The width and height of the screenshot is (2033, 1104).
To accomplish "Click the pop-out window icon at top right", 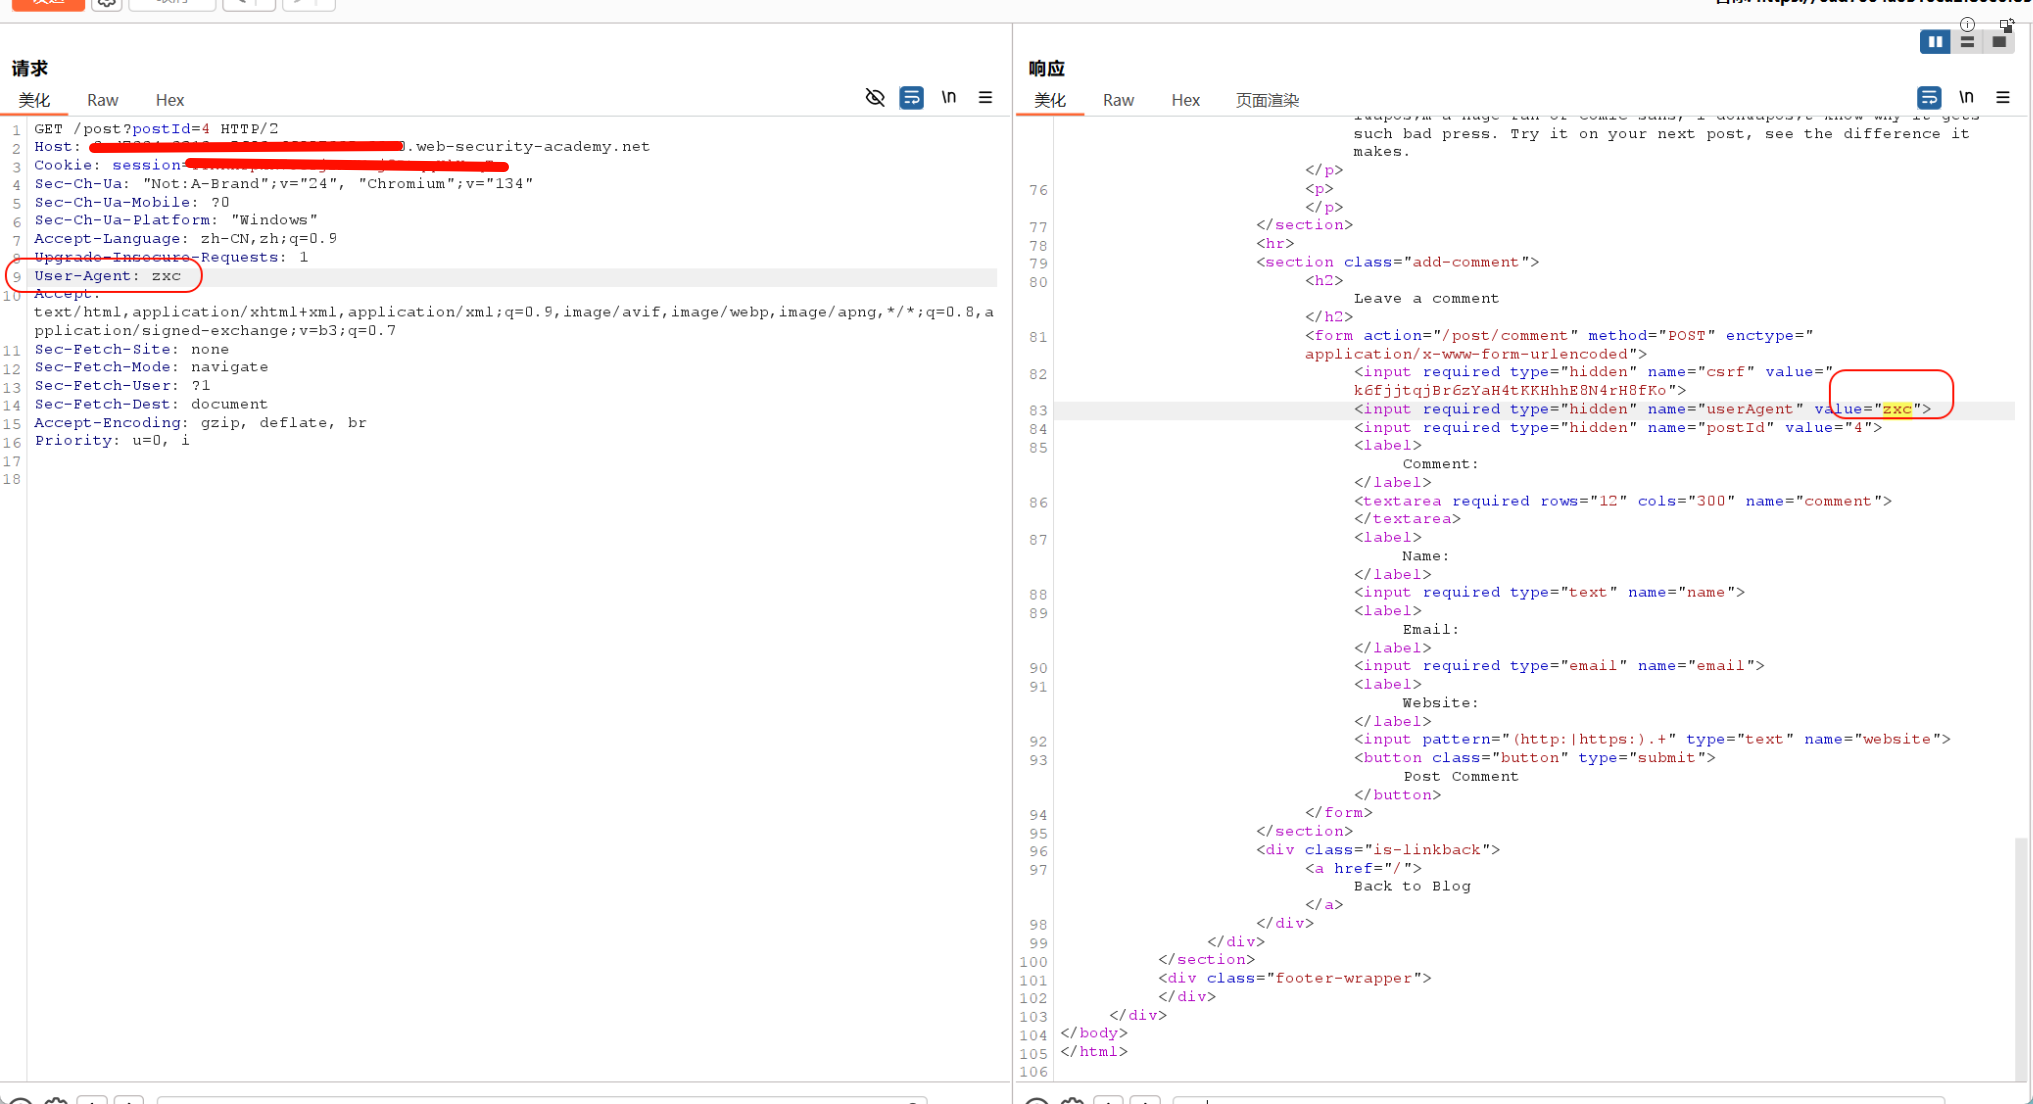I will 2006,24.
